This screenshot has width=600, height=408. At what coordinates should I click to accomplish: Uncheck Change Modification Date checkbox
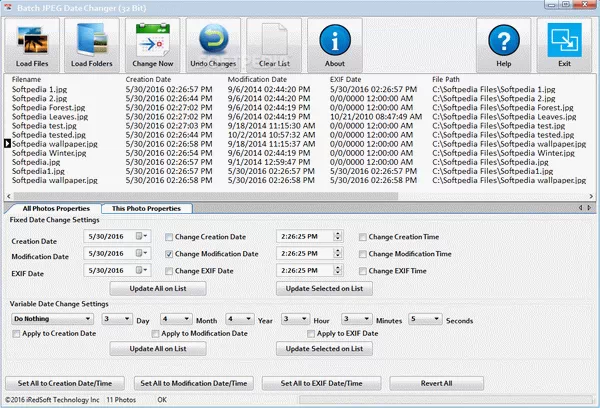click(169, 254)
